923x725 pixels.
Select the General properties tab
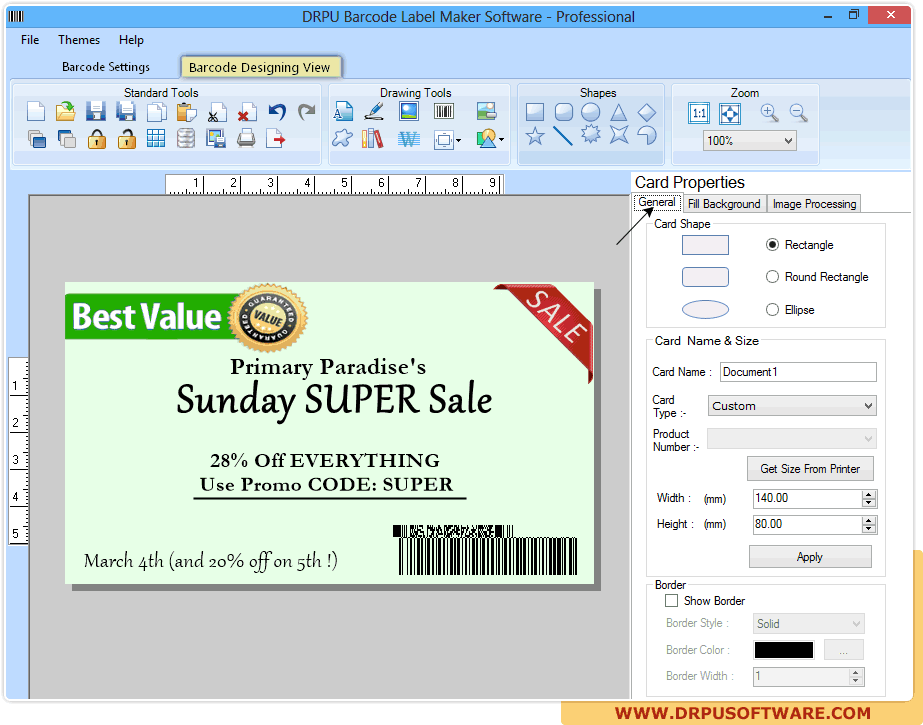pyautogui.click(x=657, y=202)
